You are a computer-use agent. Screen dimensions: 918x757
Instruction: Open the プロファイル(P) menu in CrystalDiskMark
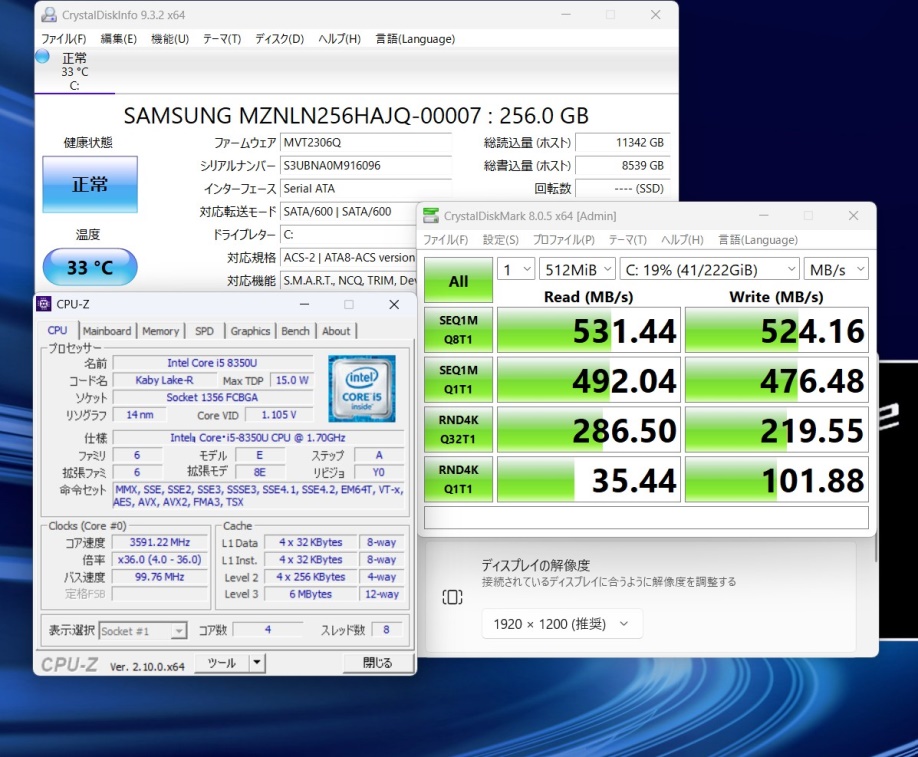[563, 239]
